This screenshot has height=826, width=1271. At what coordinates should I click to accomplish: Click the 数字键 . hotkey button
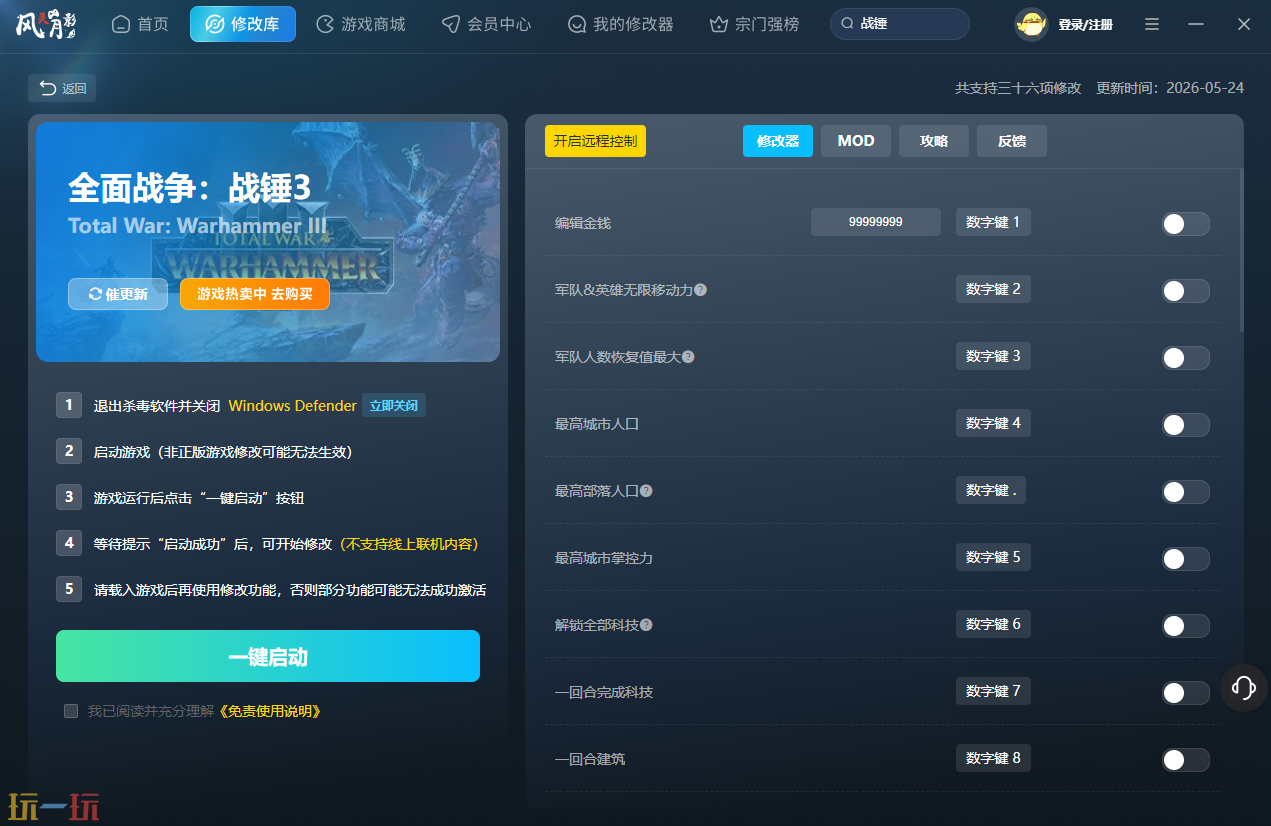click(x=991, y=490)
